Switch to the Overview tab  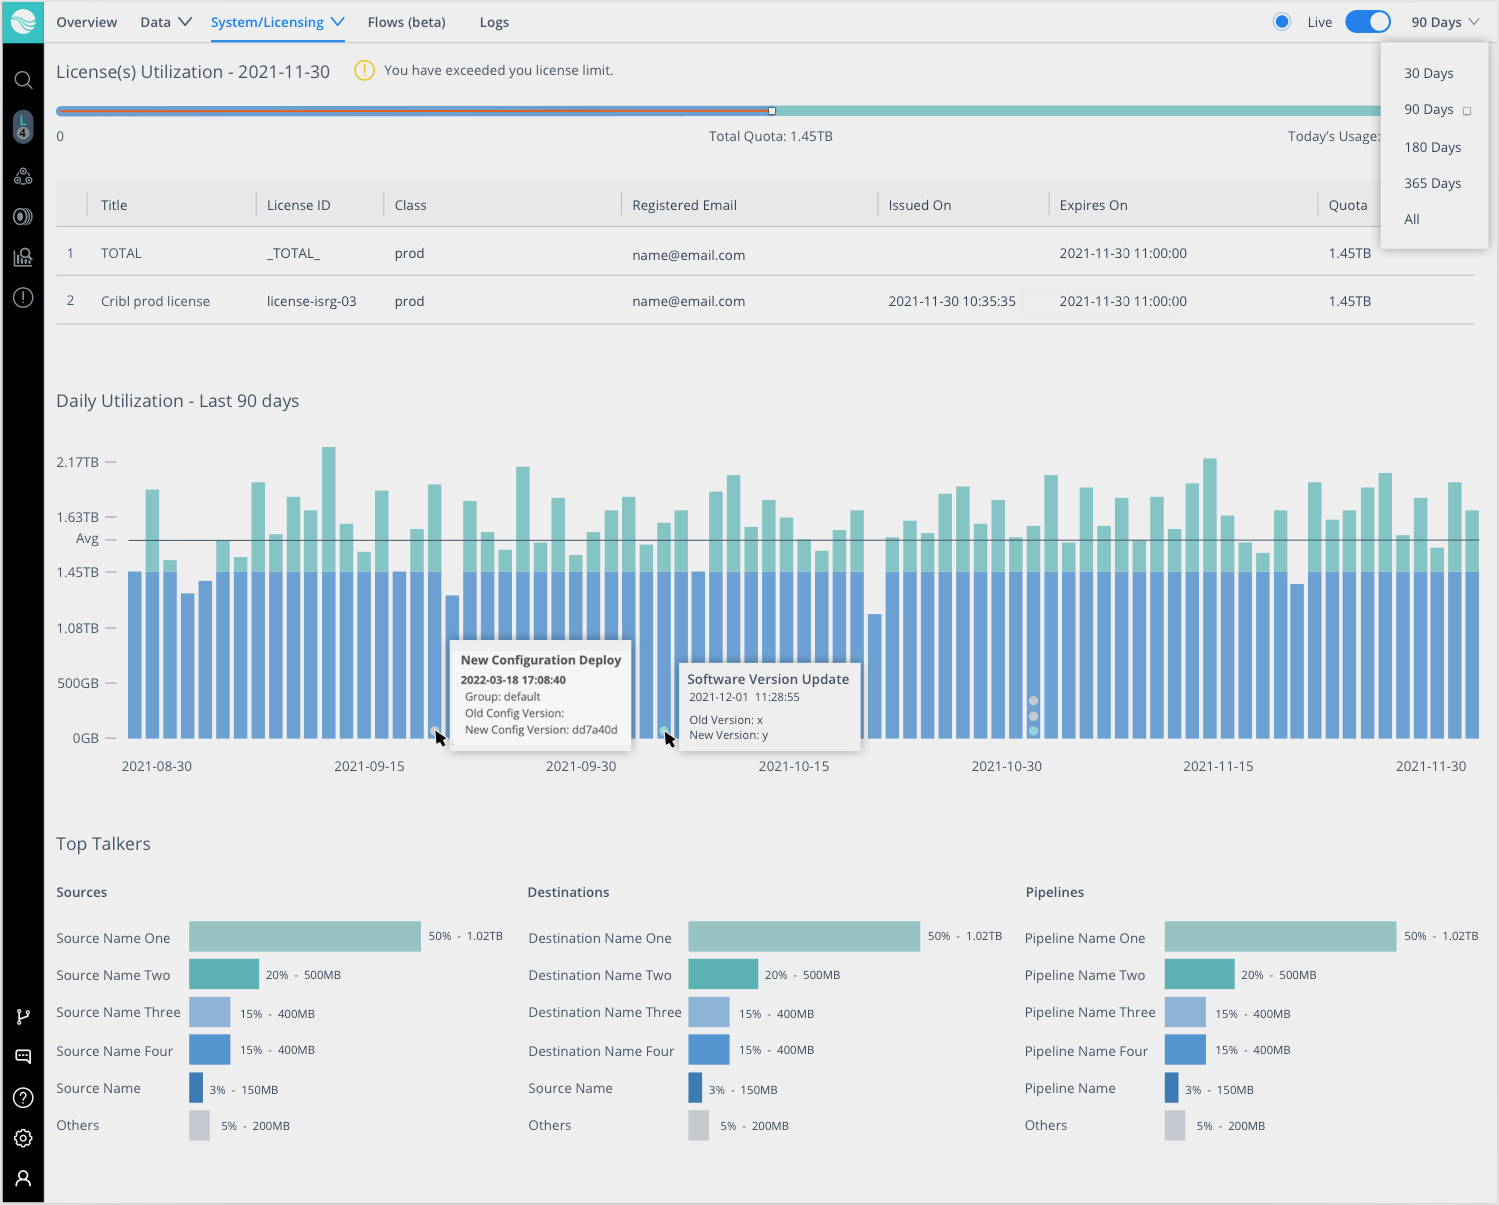point(86,21)
